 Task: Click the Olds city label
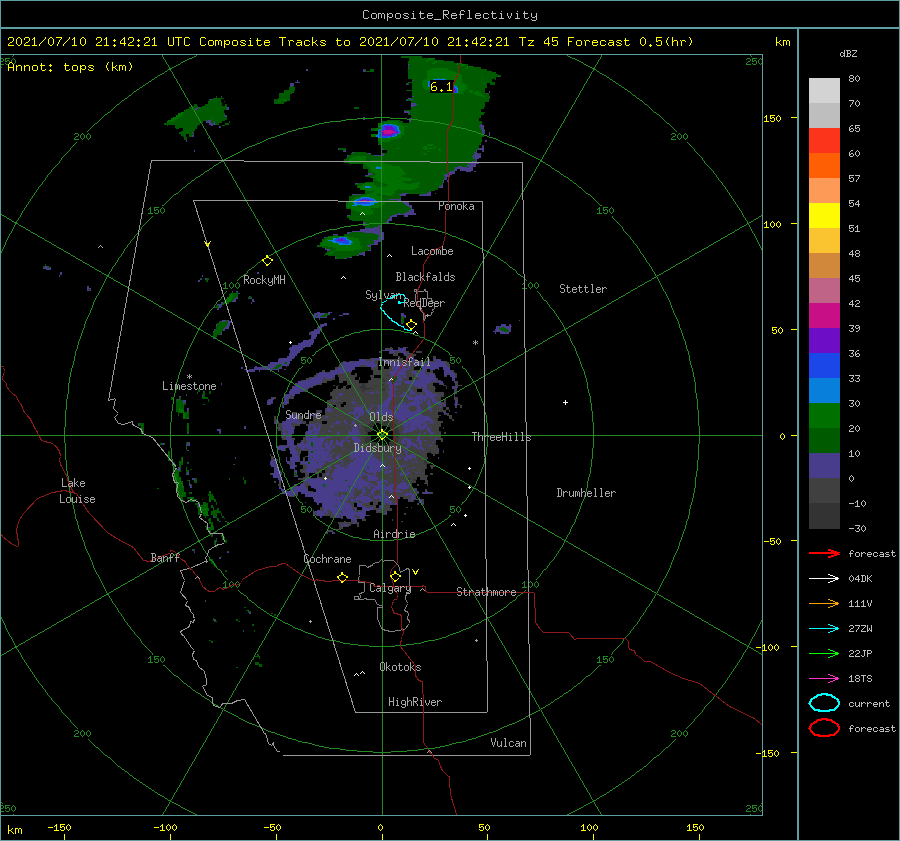381,417
